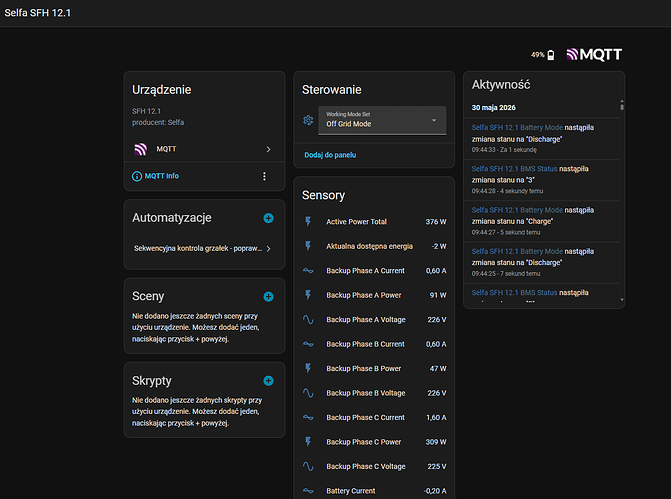Click the info circle icon beside MQTT Info
The height and width of the screenshot is (499, 671).
(x=137, y=176)
